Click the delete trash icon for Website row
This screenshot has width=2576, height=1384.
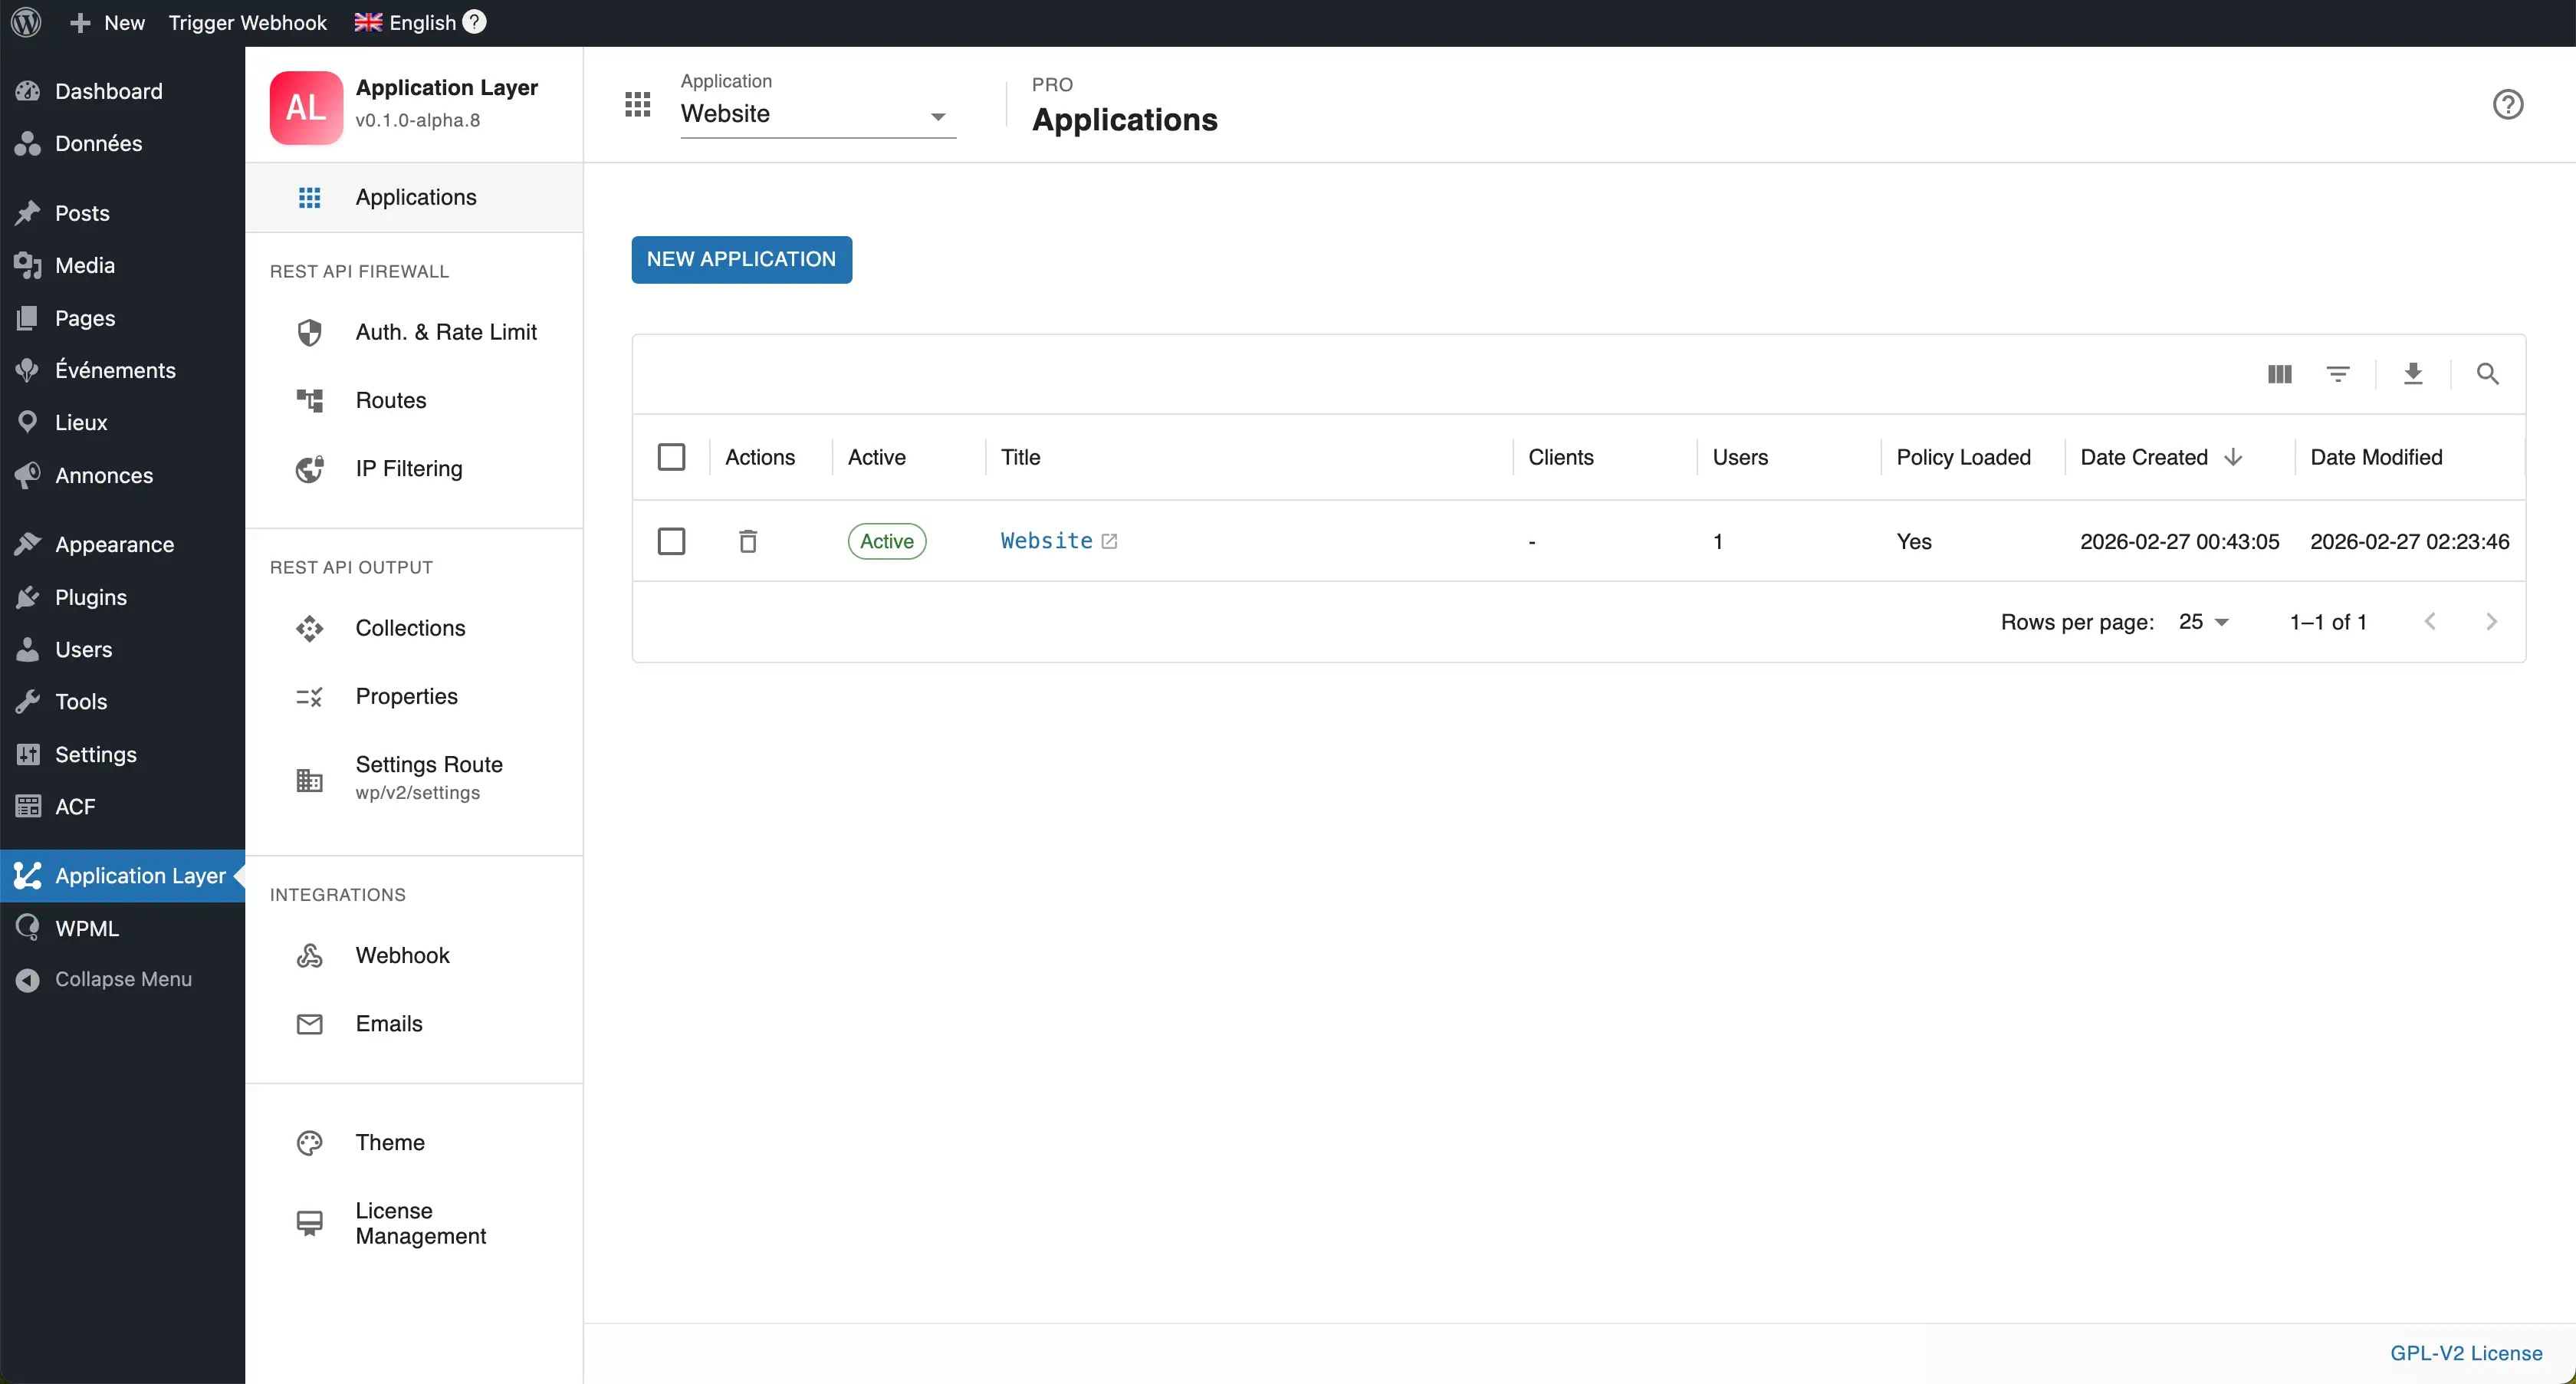[747, 541]
